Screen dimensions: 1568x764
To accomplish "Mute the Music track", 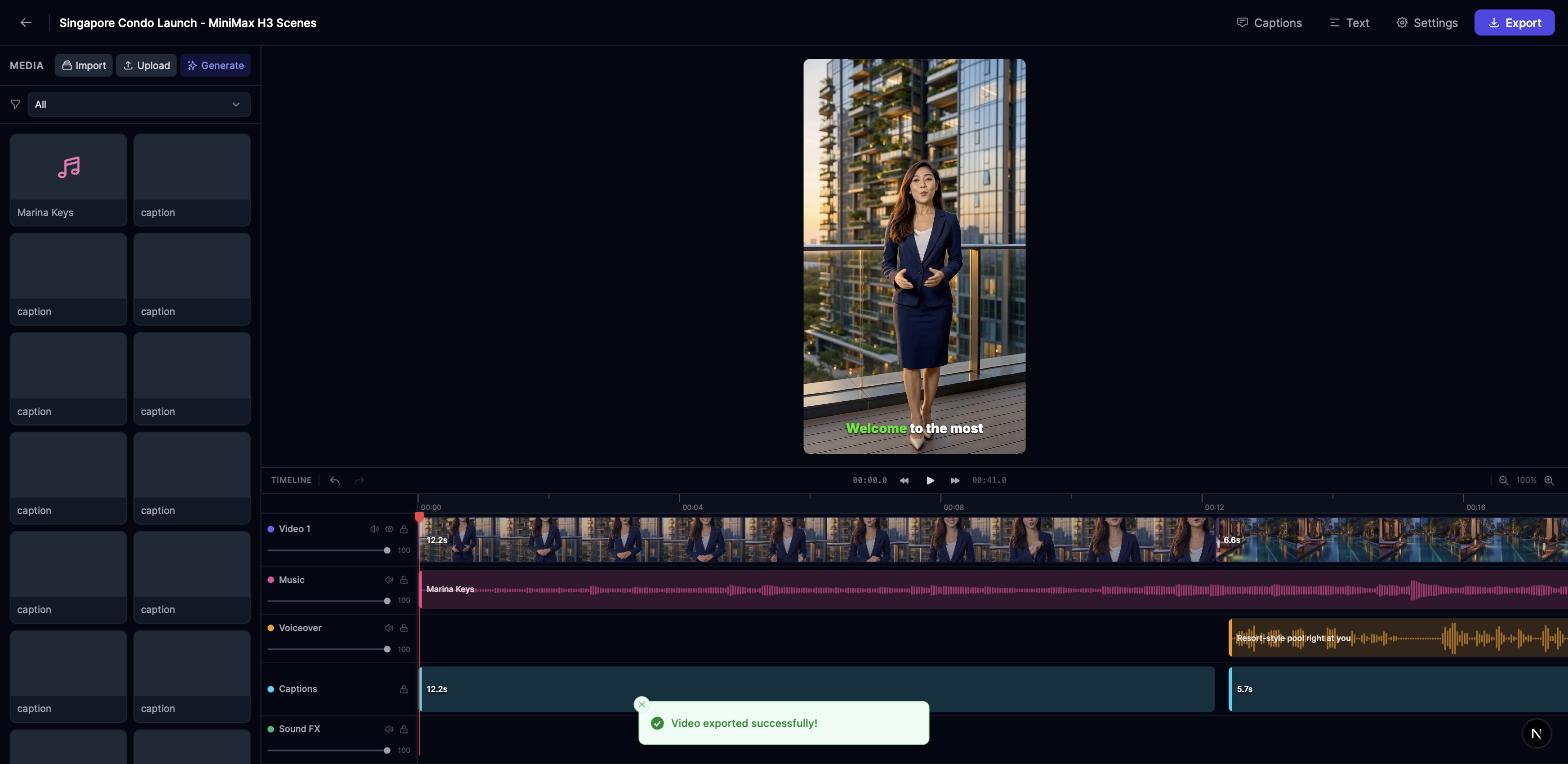I will click(x=389, y=580).
